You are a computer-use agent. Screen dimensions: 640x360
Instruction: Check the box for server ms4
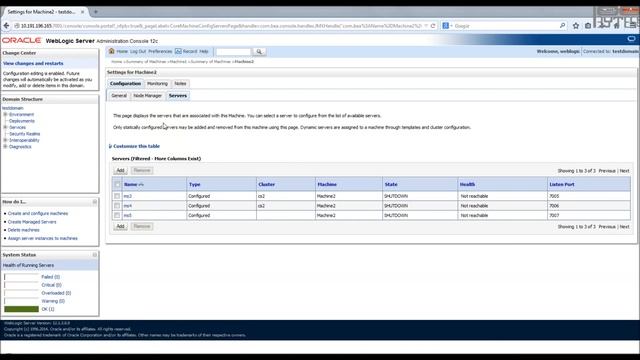coord(117,206)
